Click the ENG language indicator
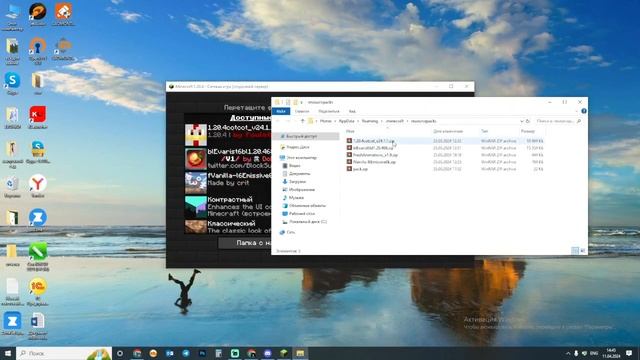This screenshot has height=360, width=640. [x=594, y=353]
